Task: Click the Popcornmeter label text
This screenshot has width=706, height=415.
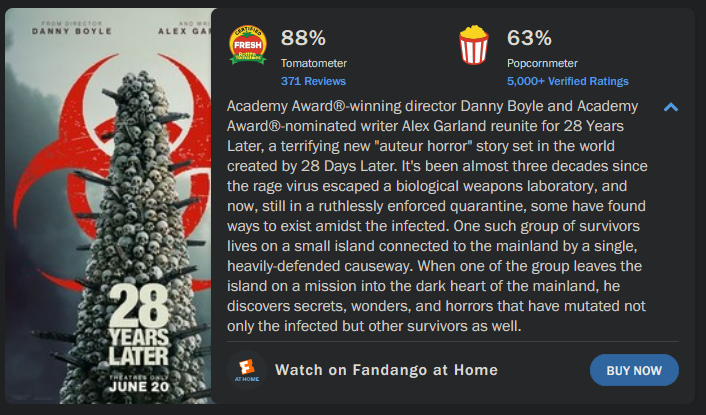Action: pyautogui.click(x=542, y=63)
